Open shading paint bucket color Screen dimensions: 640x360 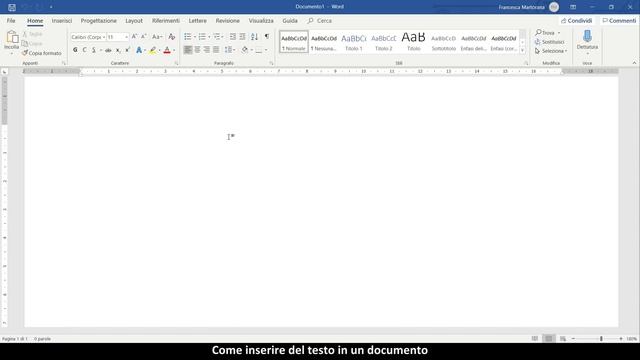[244, 50]
